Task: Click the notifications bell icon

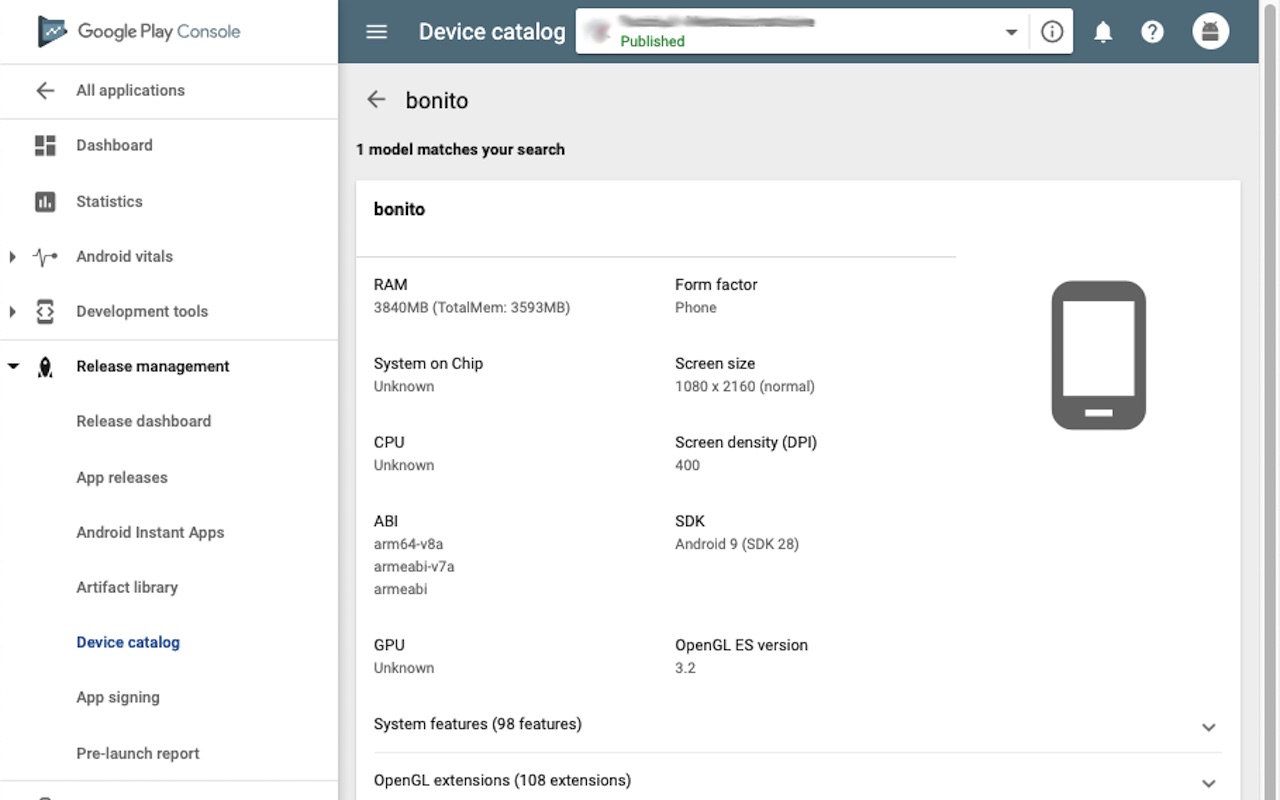Action: tap(1103, 32)
